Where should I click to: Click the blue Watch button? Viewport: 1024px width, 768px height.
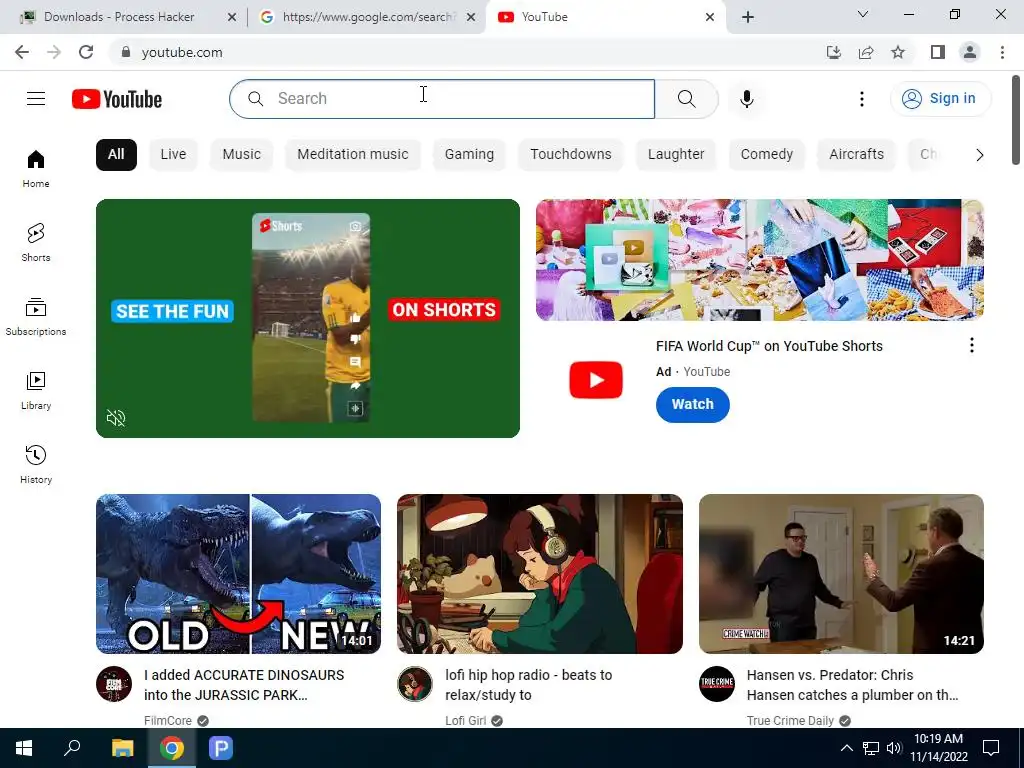(x=693, y=404)
